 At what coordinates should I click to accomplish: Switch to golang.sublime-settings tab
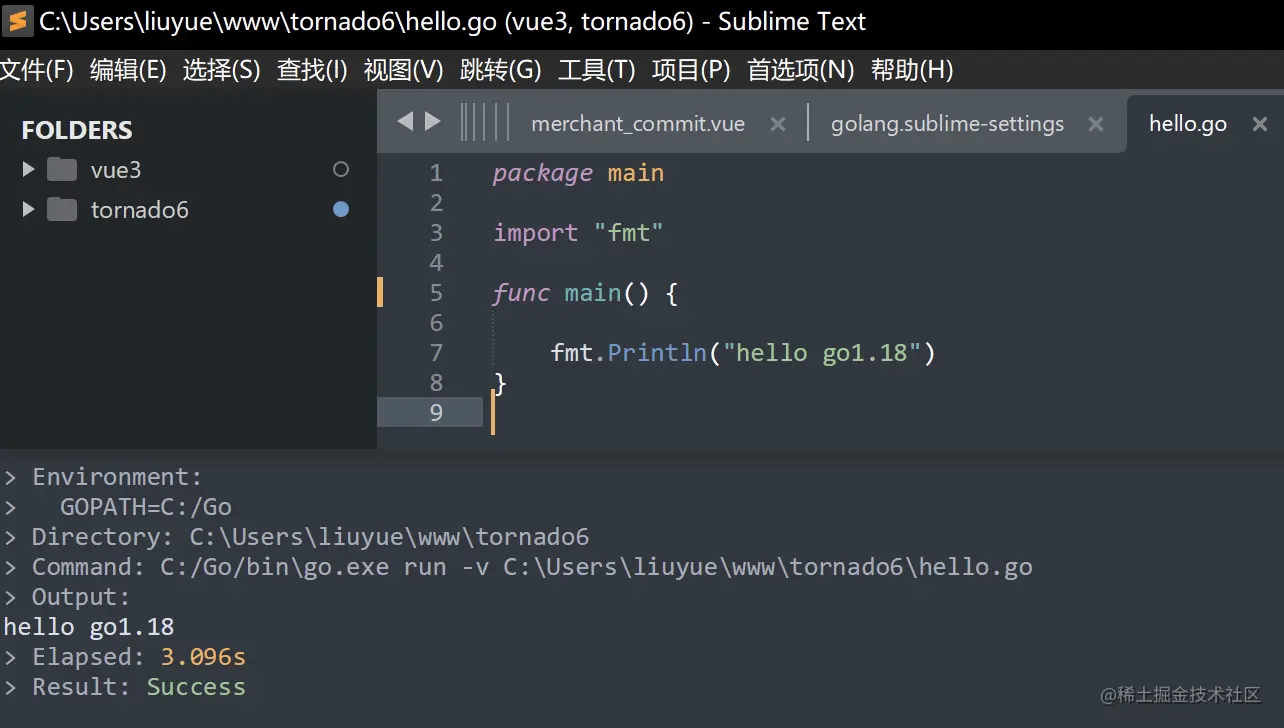[947, 124]
